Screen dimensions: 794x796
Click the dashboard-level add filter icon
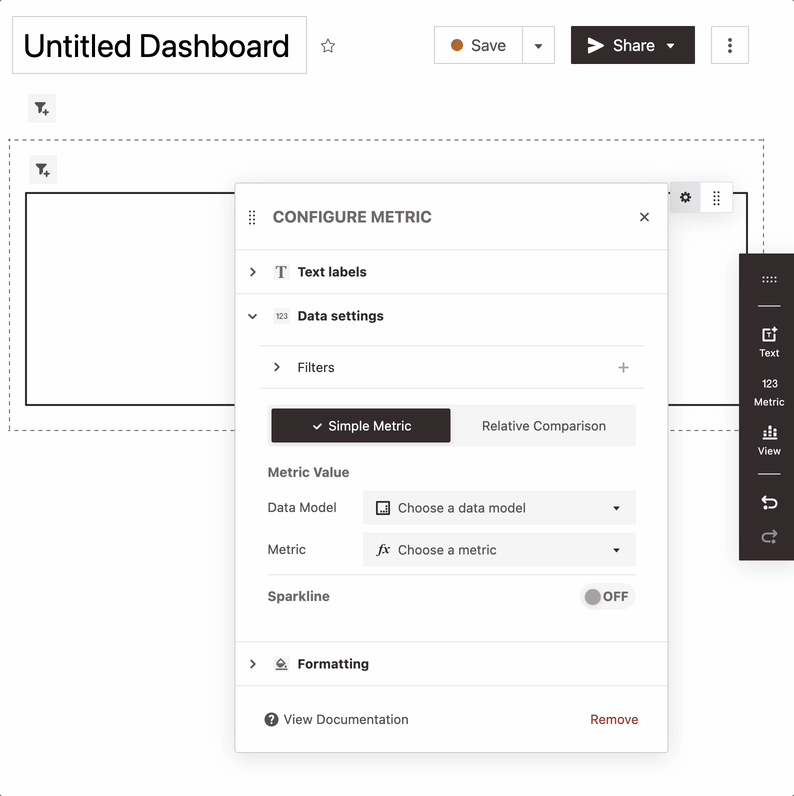[x=42, y=108]
